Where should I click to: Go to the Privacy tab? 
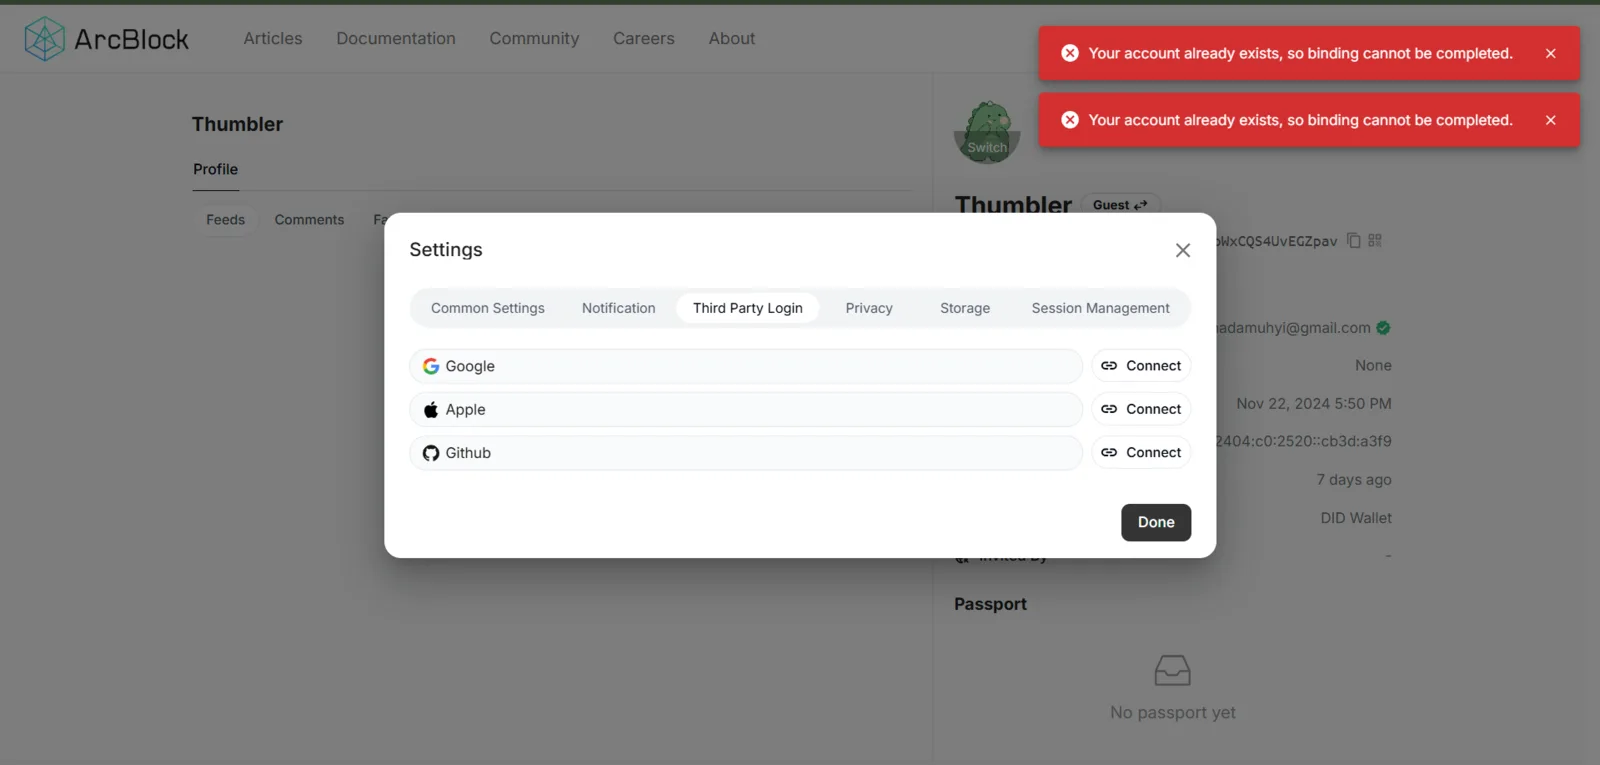[869, 308]
